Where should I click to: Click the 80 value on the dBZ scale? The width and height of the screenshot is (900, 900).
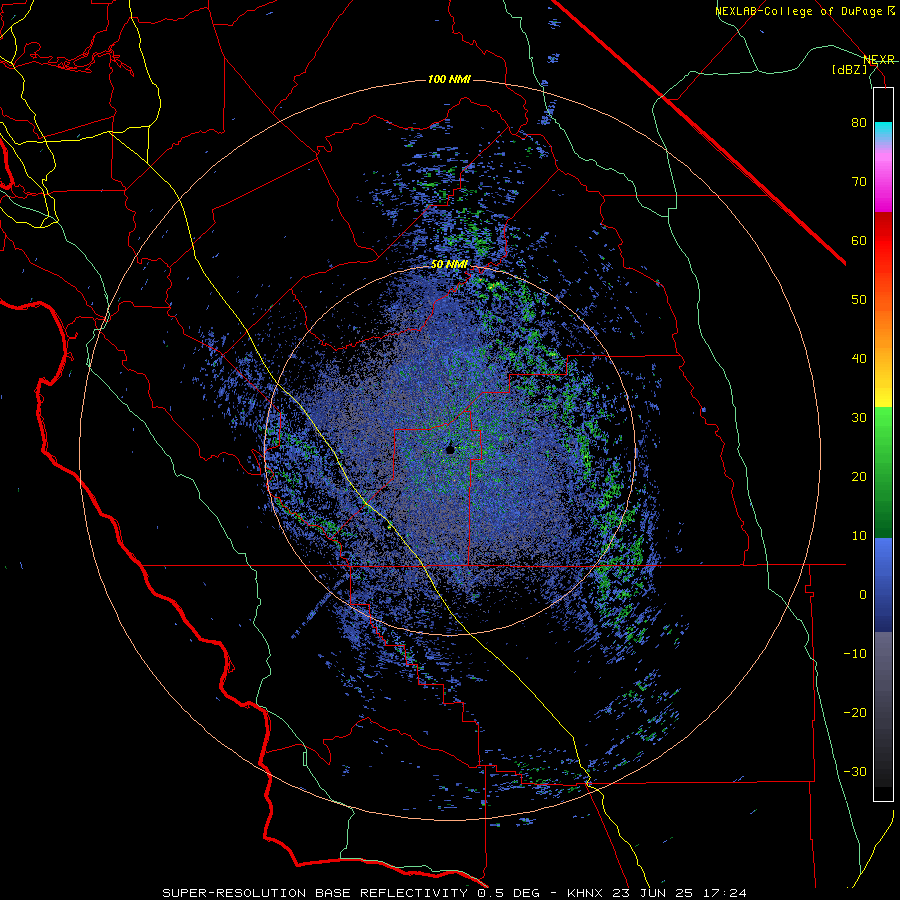(859, 122)
